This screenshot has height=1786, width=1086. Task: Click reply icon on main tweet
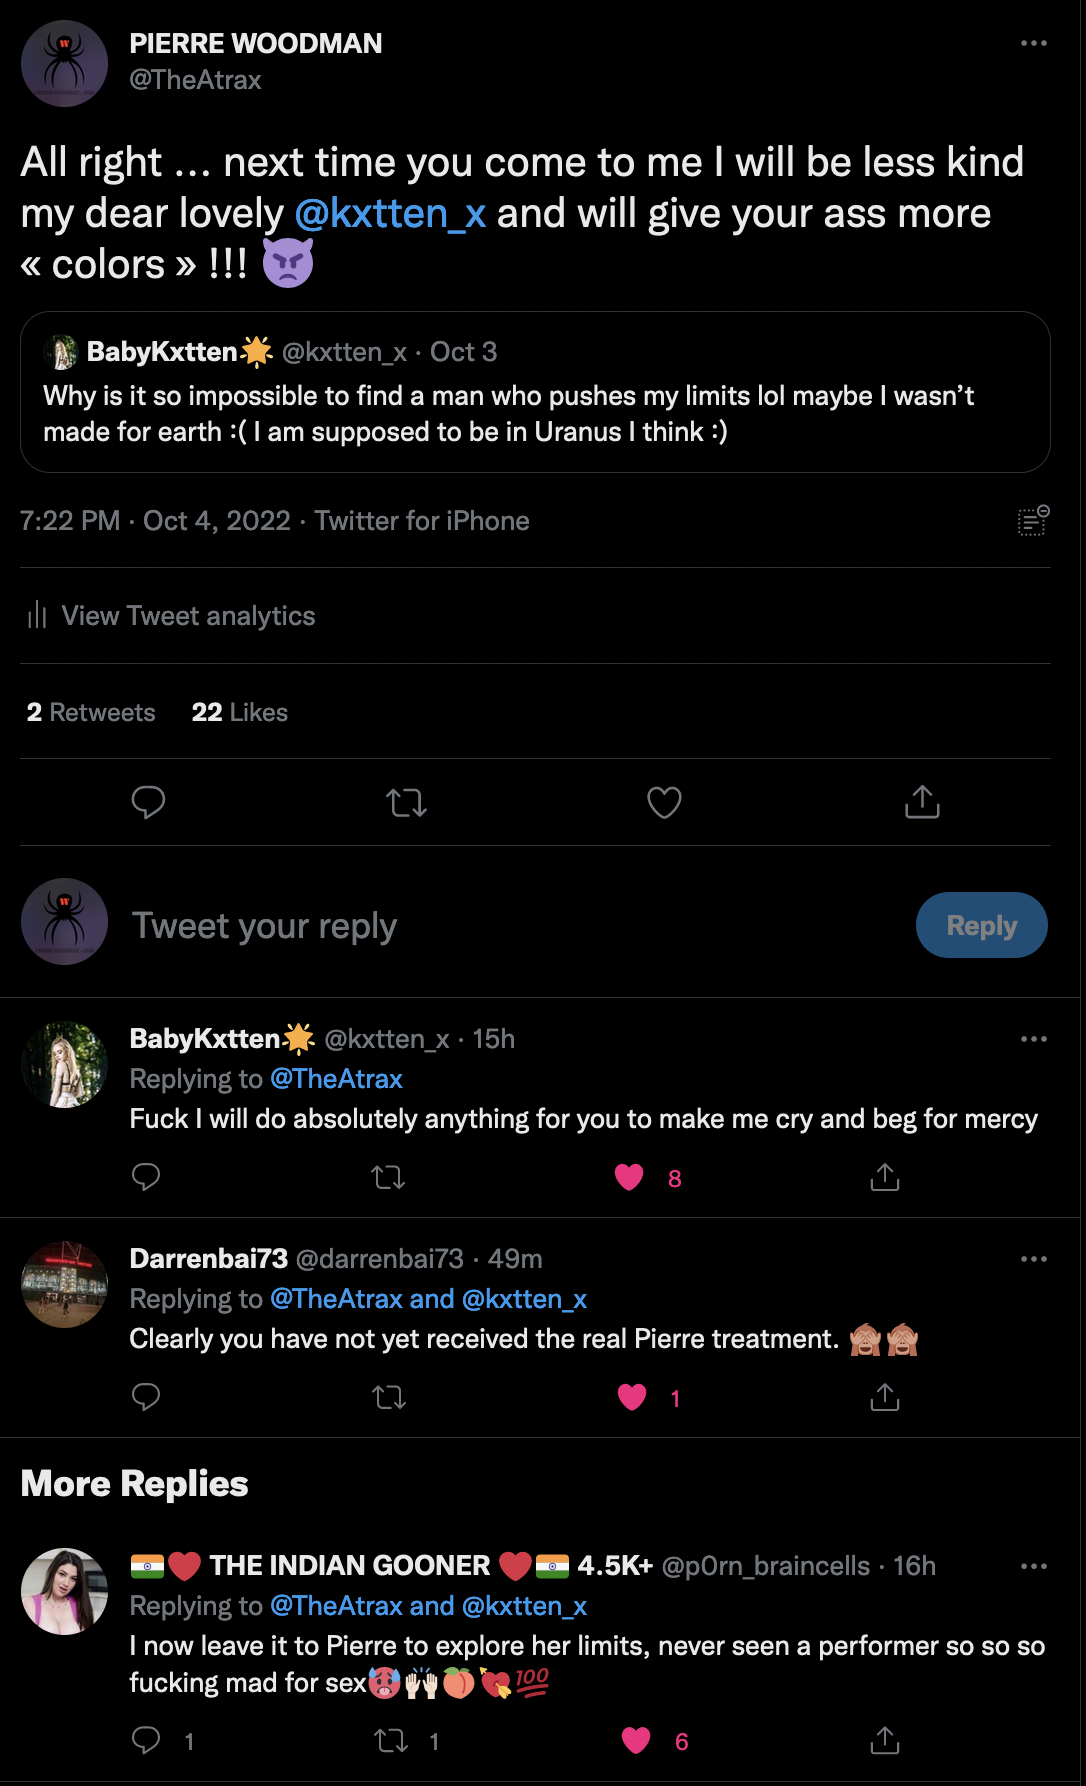point(148,802)
